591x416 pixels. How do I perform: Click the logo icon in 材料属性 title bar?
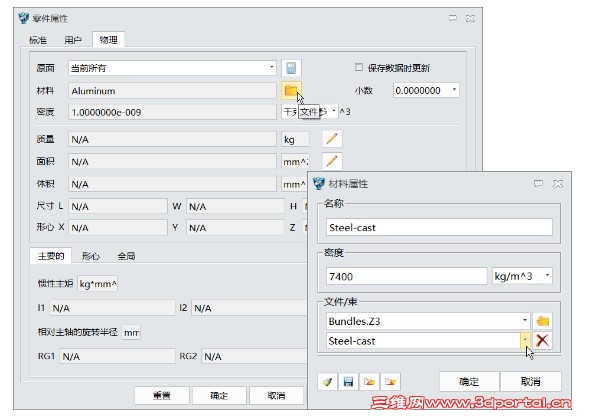coord(319,184)
